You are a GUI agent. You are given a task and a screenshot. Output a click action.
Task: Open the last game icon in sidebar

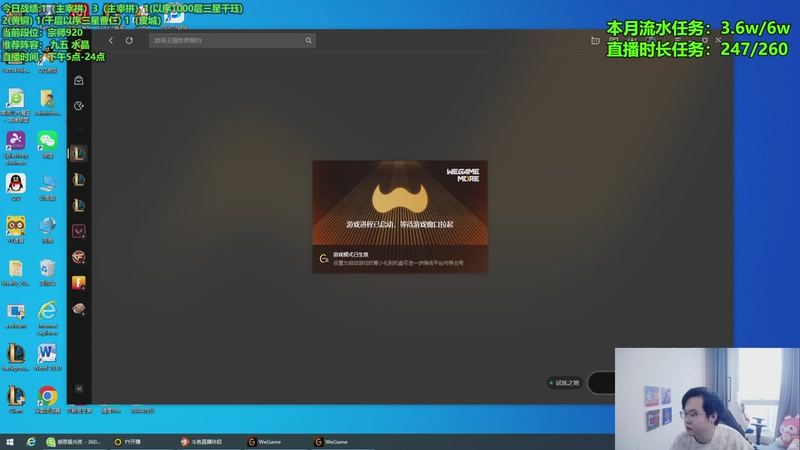point(79,308)
